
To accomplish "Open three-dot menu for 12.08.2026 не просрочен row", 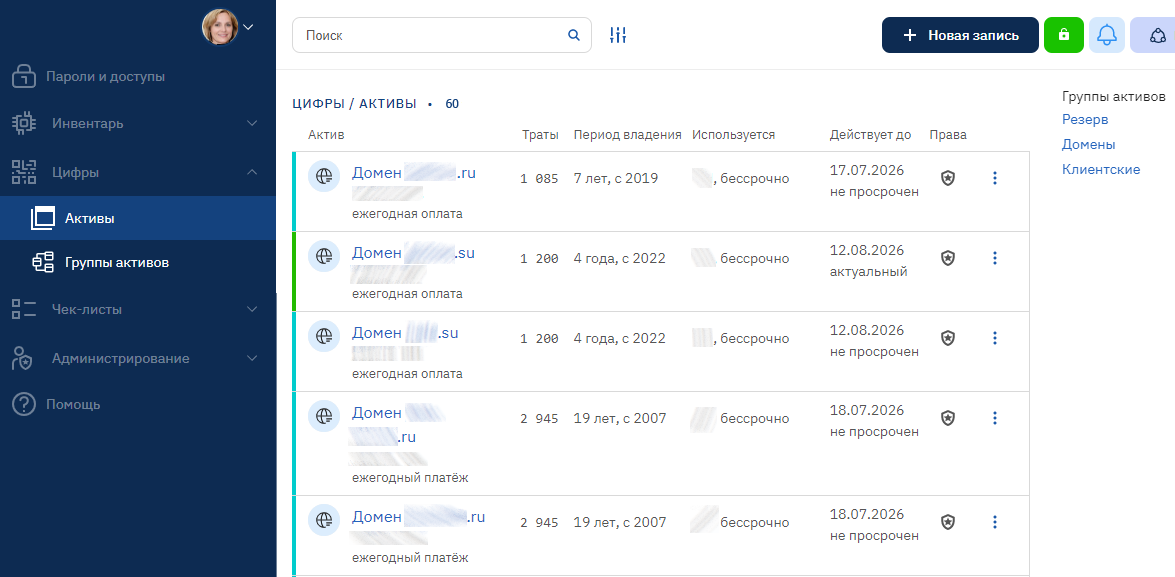I will pos(995,338).
